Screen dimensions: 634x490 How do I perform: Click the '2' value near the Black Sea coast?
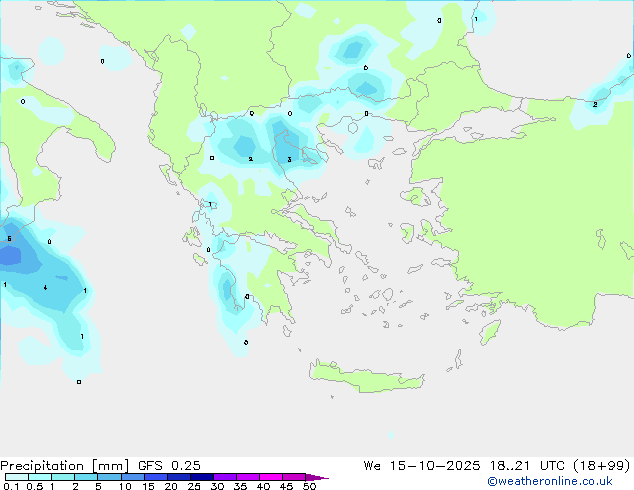click(595, 104)
